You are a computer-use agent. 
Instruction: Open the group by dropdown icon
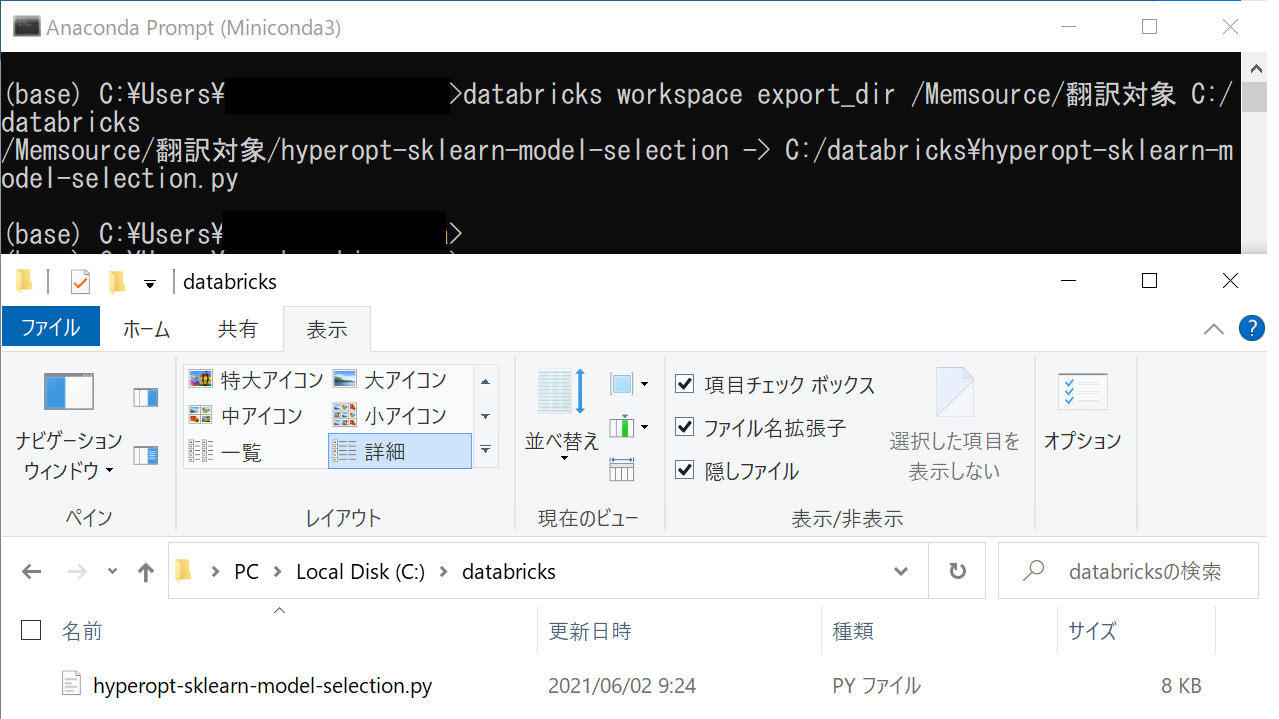[629, 384]
